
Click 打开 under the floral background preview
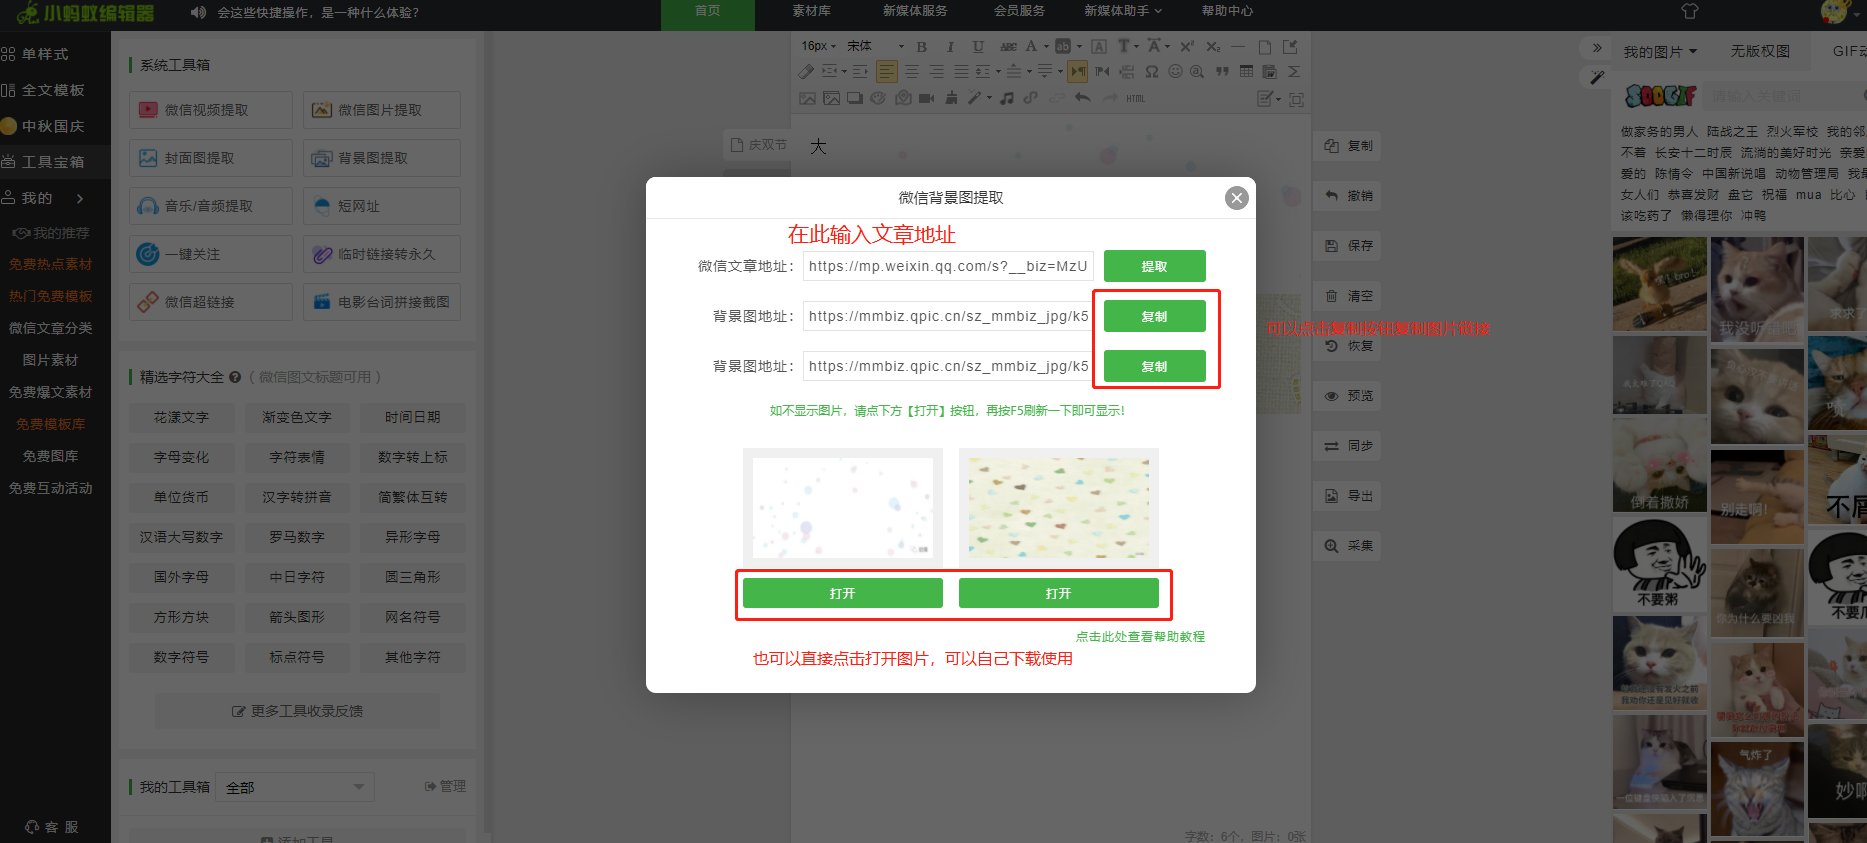pos(842,593)
